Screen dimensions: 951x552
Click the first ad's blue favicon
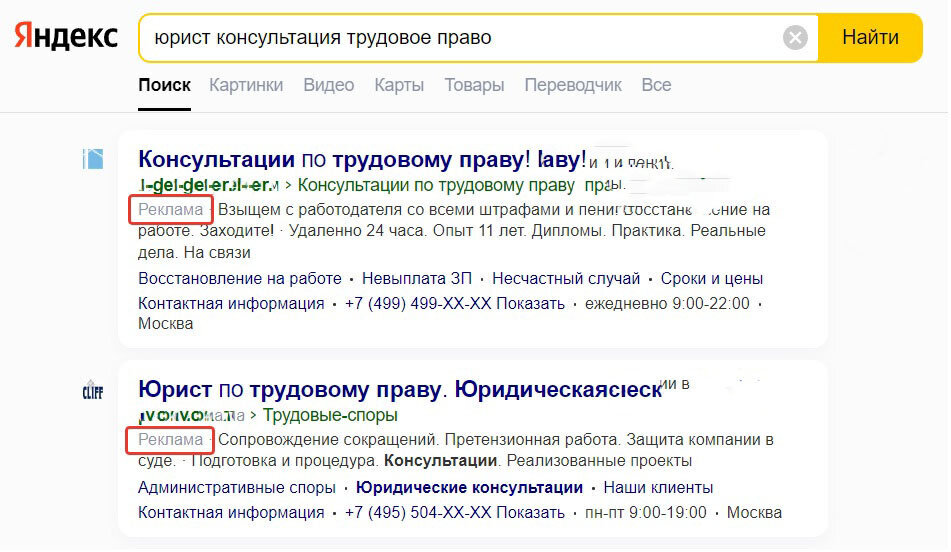point(93,159)
